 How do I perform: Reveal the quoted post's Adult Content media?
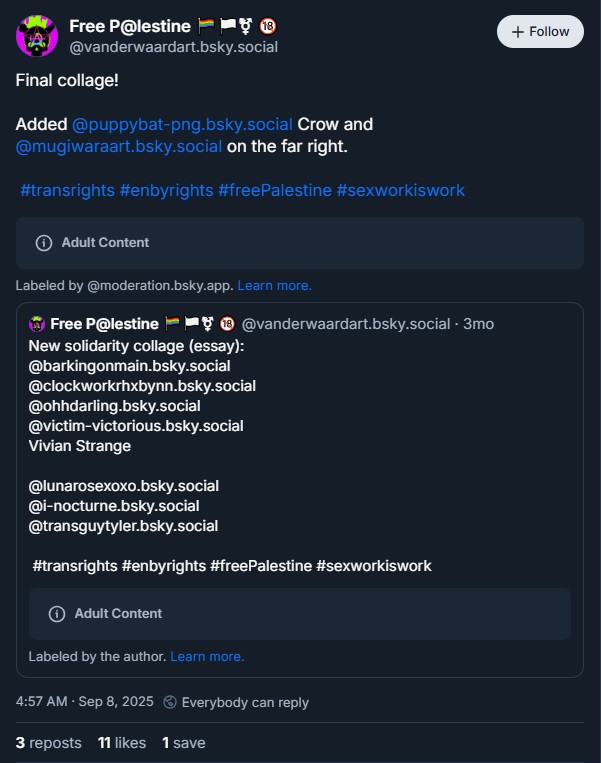tap(300, 614)
